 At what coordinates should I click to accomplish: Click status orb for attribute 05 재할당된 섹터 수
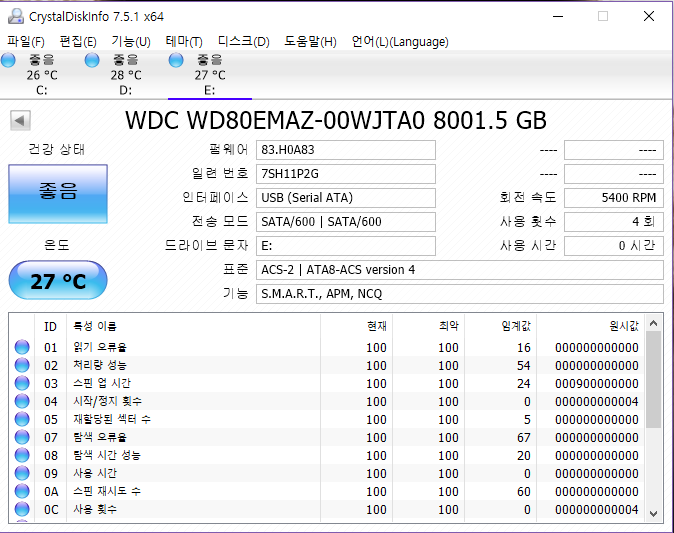pos(22,419)
